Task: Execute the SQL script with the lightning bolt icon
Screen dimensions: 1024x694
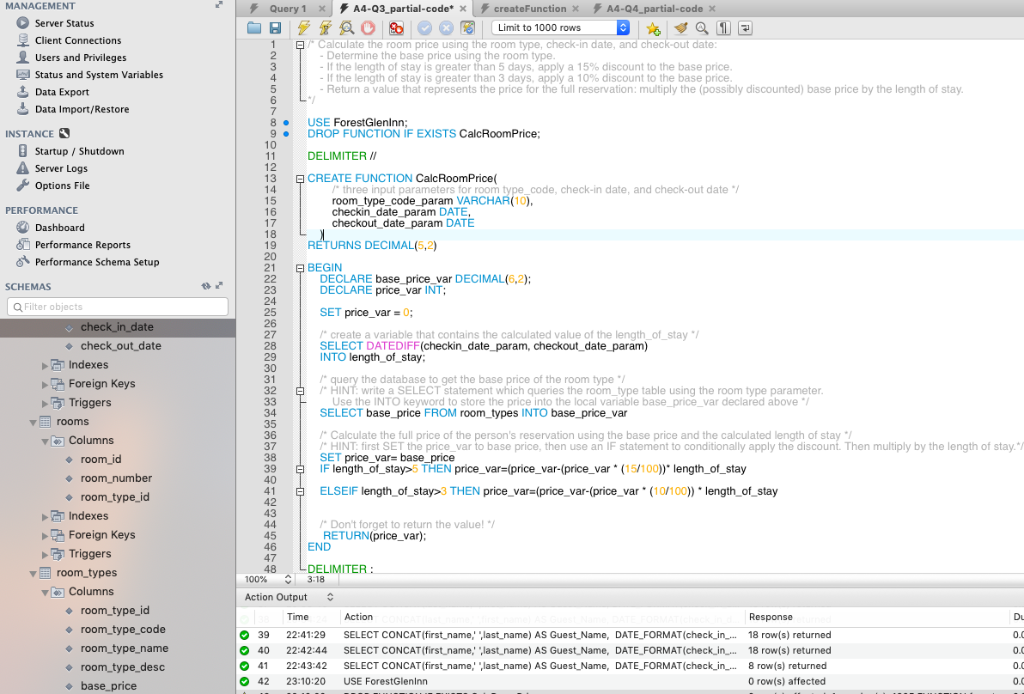Action: tap(303, 28)
